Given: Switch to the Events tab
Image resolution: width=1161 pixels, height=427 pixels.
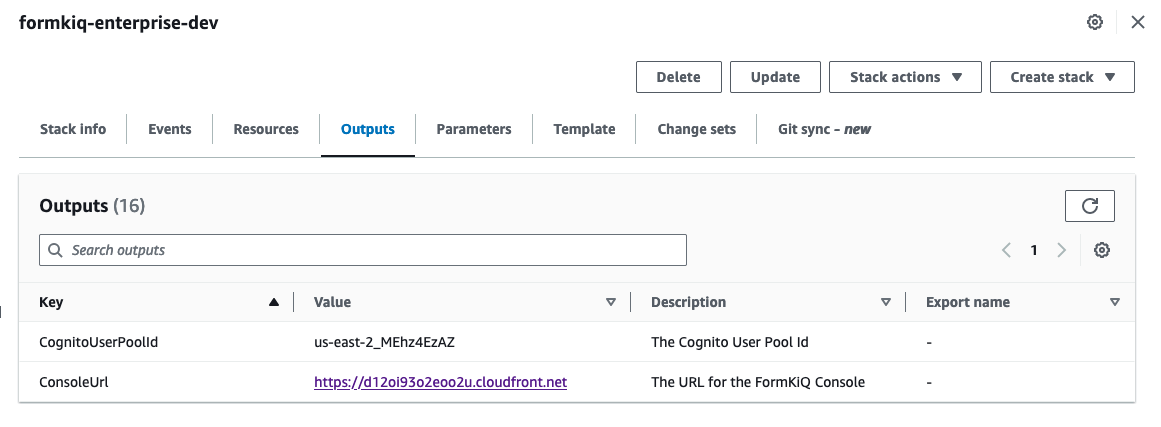Looking at the screenshot, I should [x=170, y=129].
